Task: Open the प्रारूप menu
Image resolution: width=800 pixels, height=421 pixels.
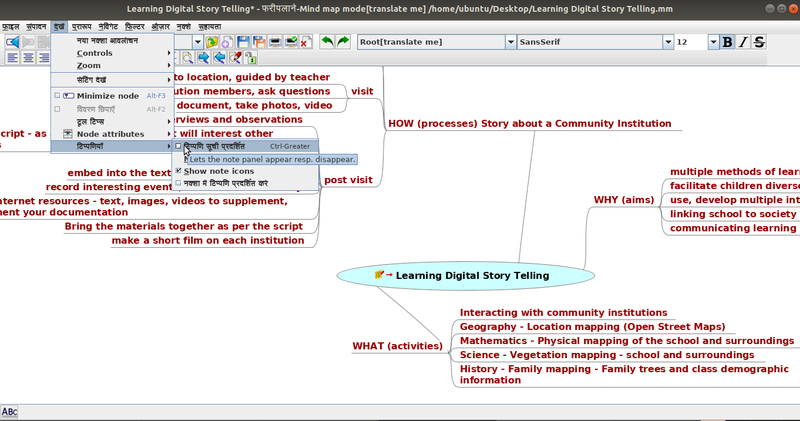Action: tap(81, 27)
